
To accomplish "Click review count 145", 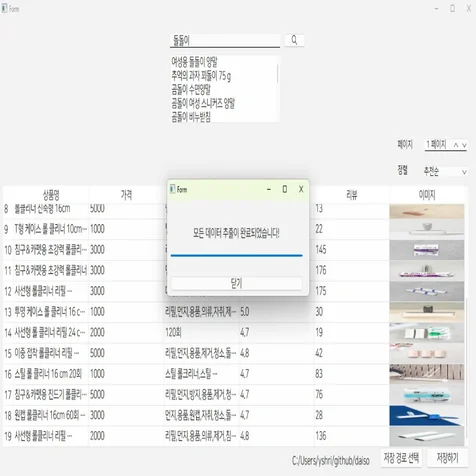I will coord(351,250).
